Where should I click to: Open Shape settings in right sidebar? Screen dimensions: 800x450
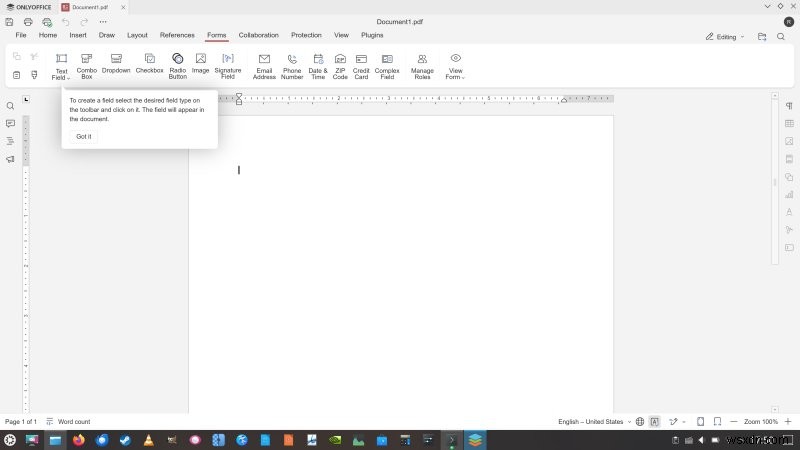coord(789,177)
